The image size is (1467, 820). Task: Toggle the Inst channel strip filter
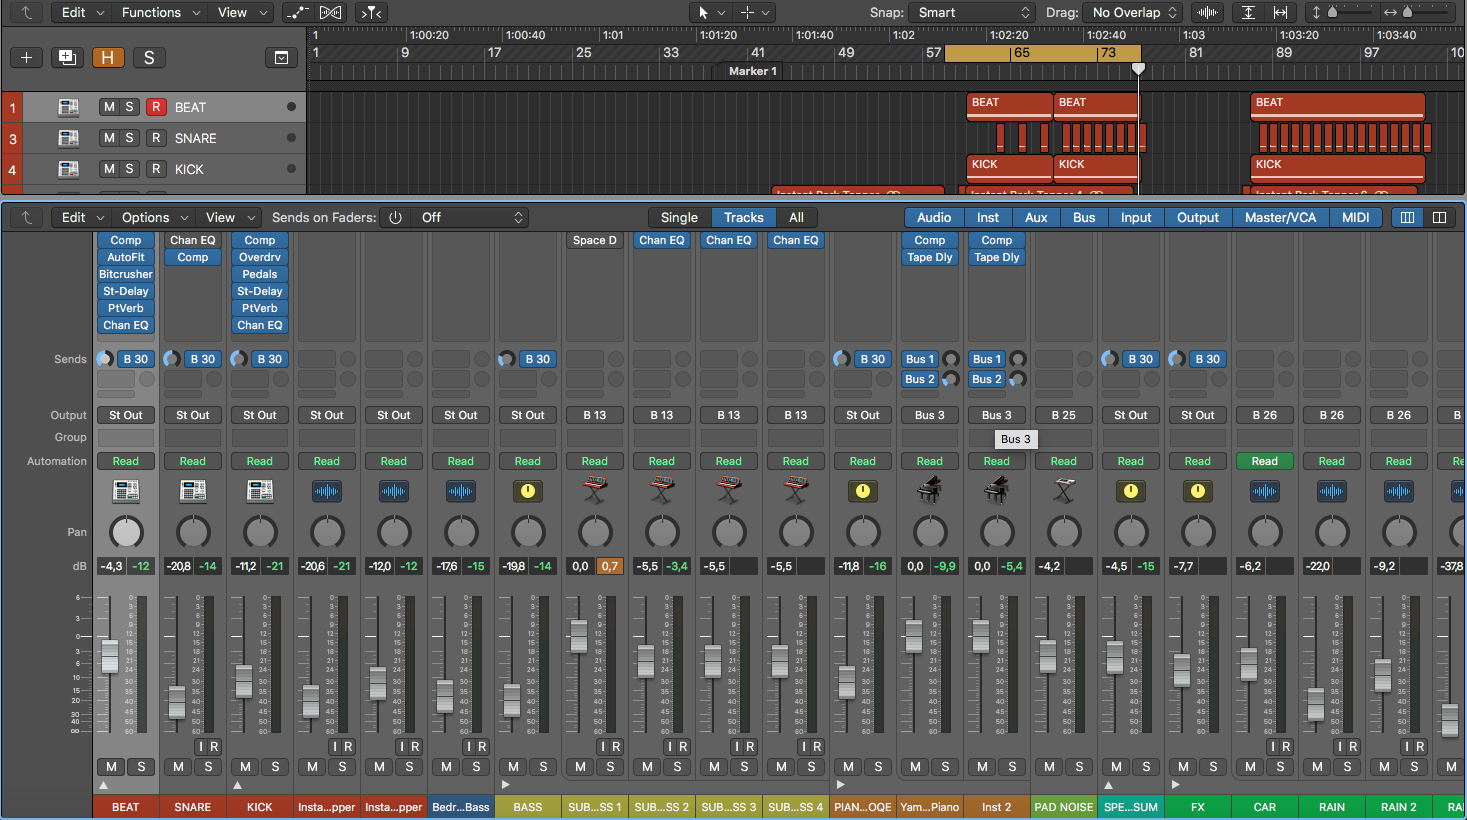pyautogui.click(x=988, y=218)
